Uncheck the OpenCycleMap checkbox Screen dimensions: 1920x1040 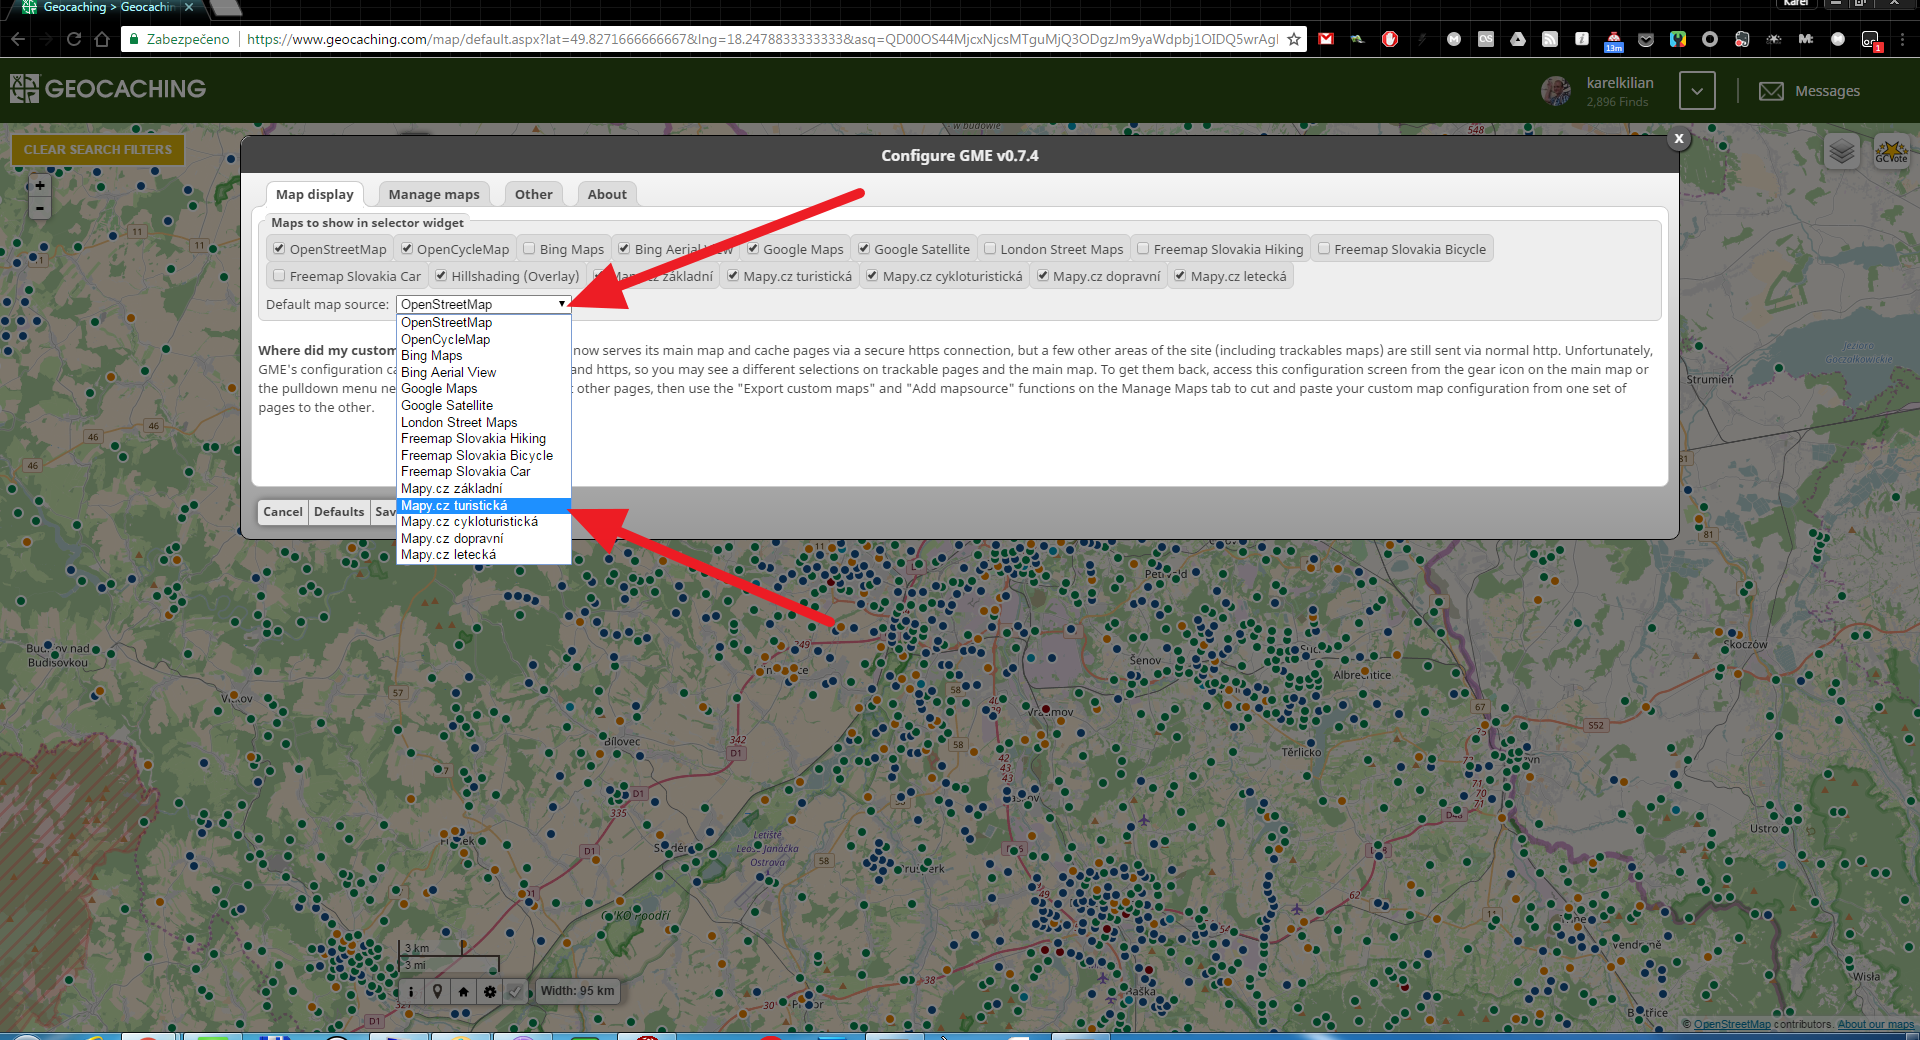(x=407, y=249)
